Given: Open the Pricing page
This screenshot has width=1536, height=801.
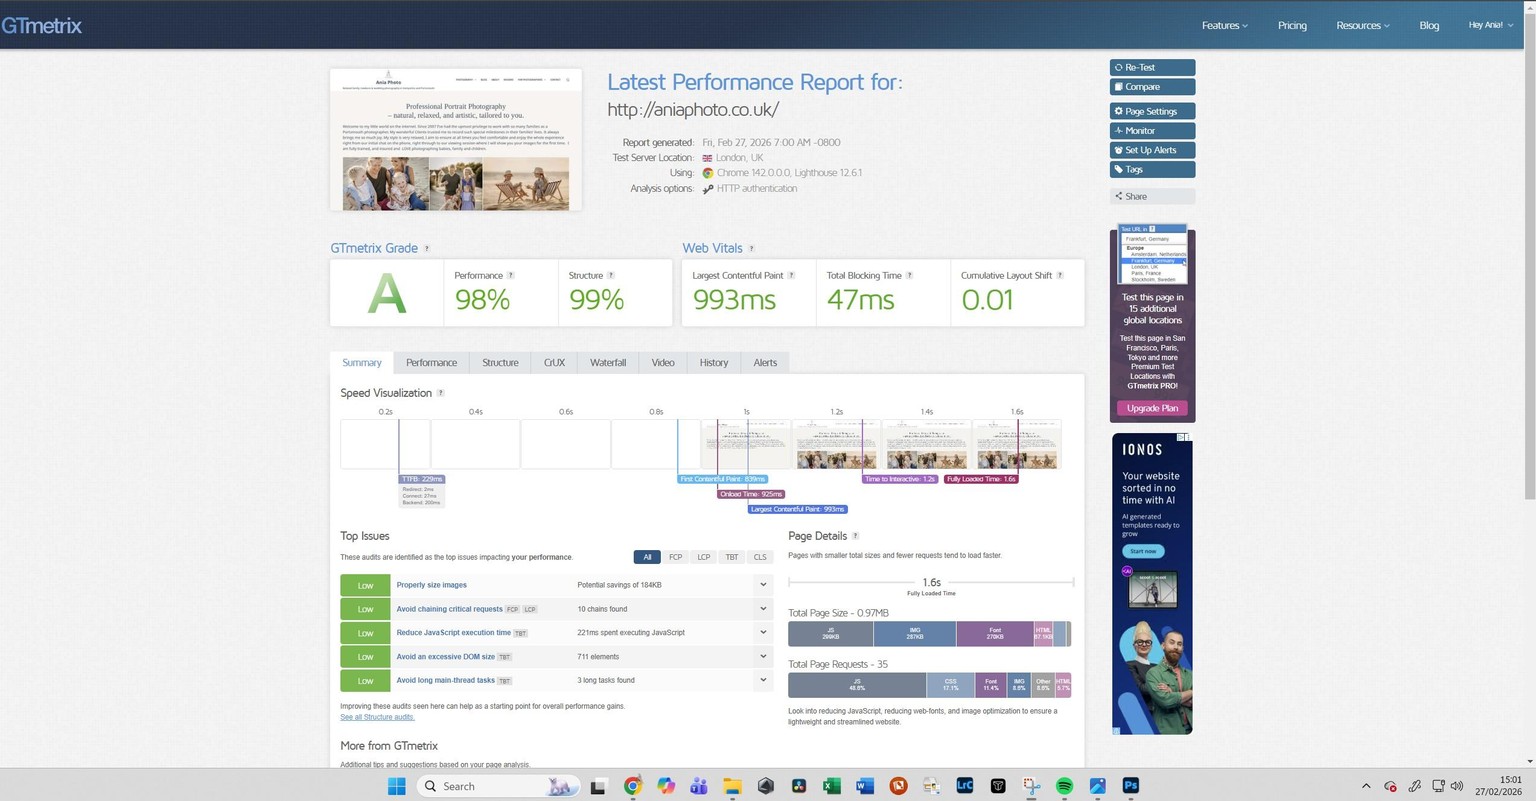Looking at the screenshot, I should click(1292, 26).
